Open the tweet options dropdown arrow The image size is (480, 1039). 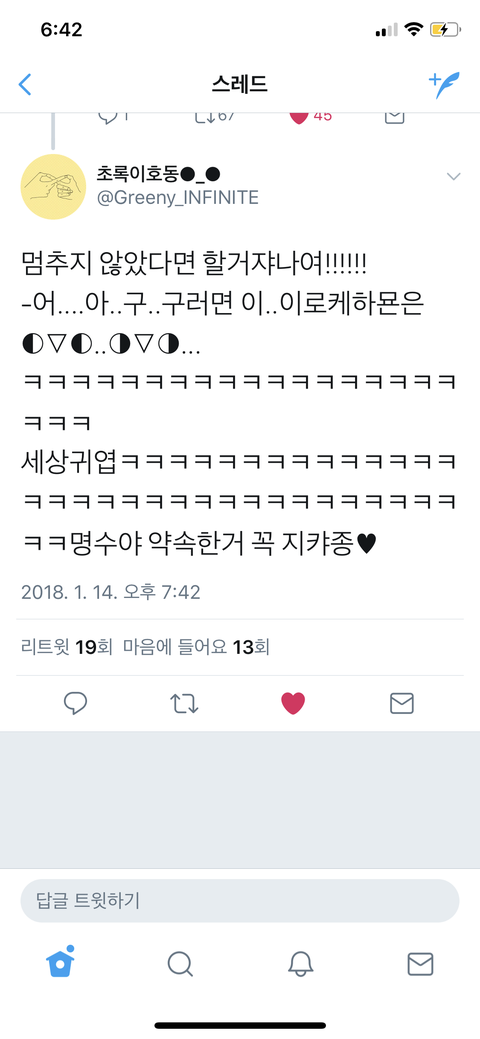click(x=454, y=176)
